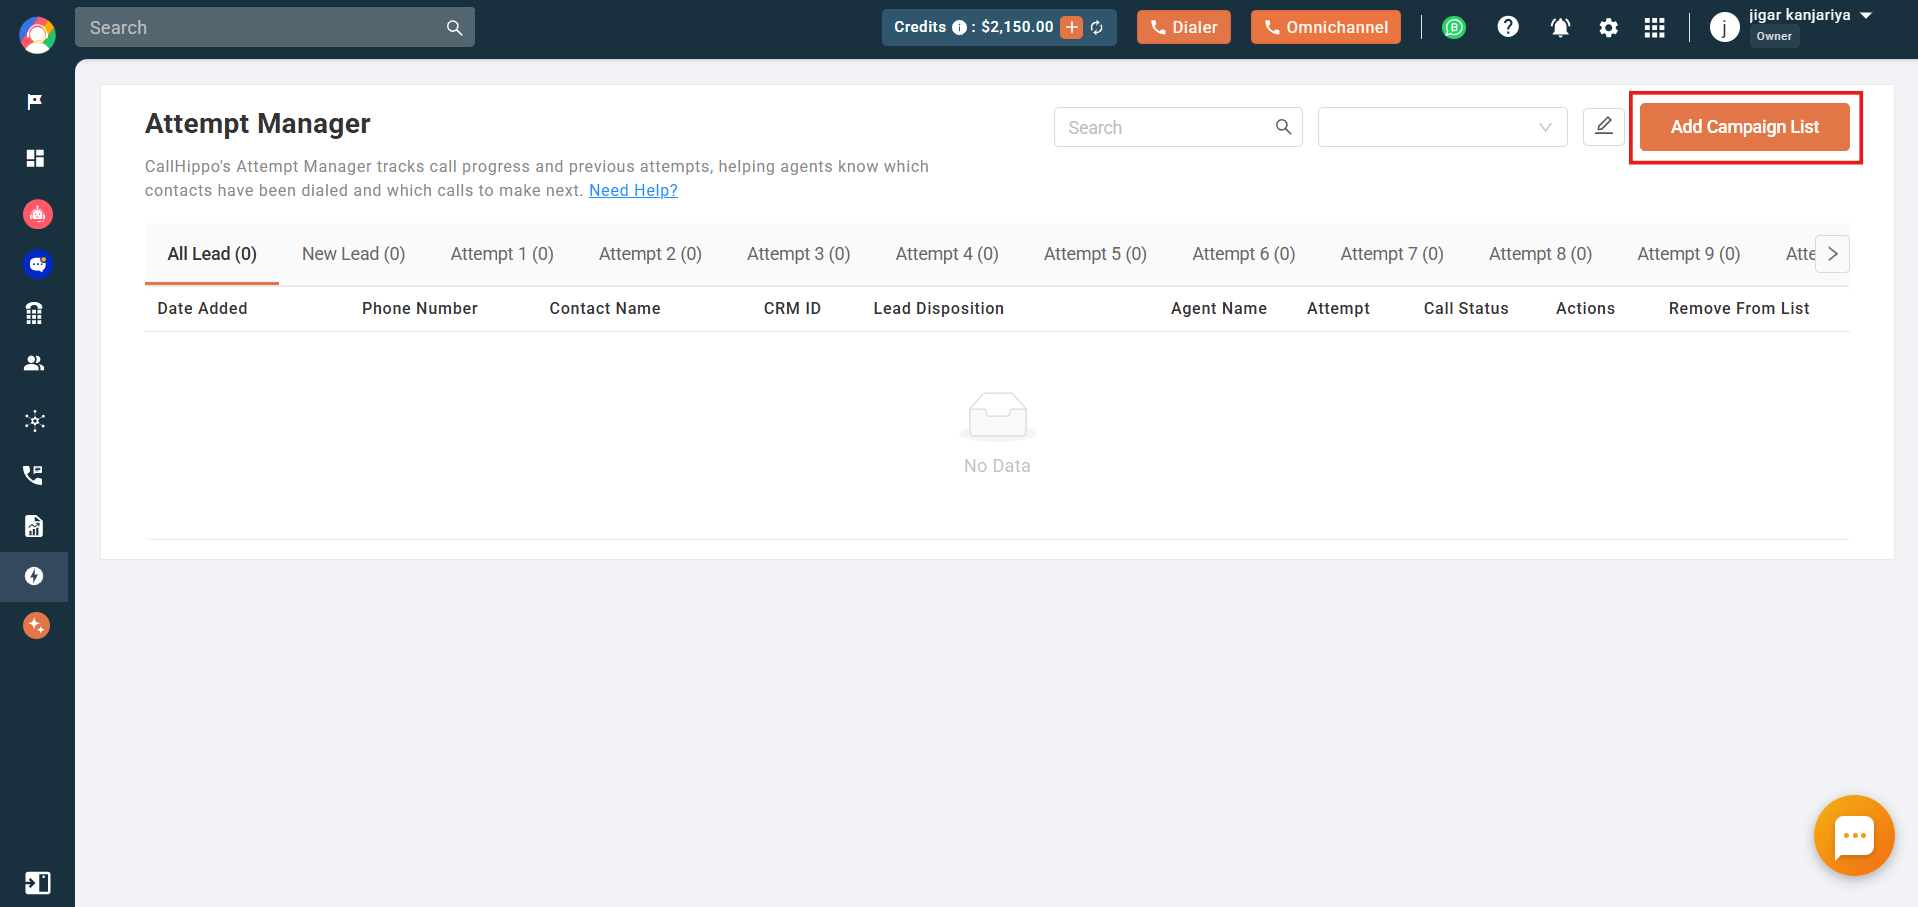Click the edit pencil icon
1918x907 pixels.
tap(1603, 127)
